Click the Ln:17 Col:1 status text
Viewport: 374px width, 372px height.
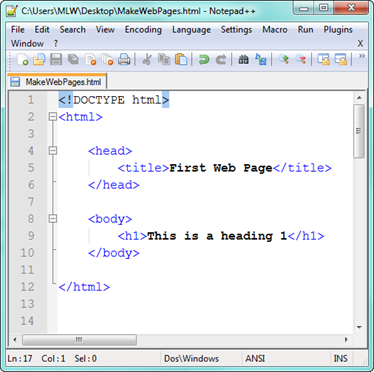tap(36, 359)
